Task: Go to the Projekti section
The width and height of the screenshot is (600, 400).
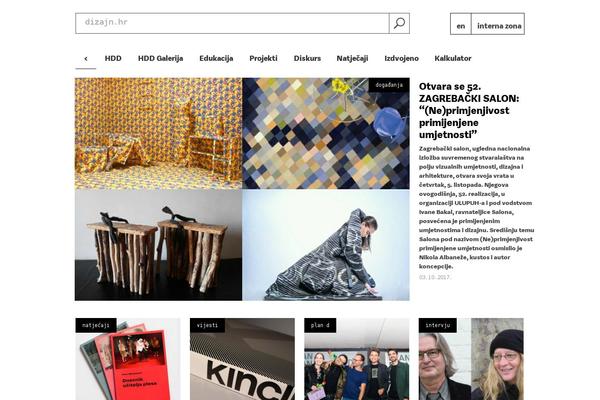Action: [263, 58]
